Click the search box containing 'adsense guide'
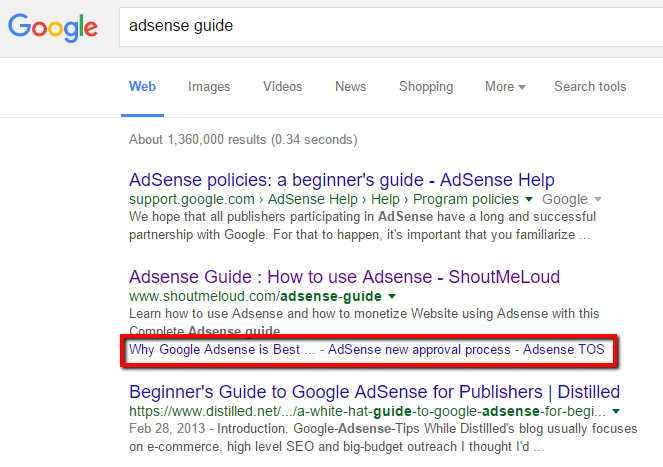 point(391,27)
